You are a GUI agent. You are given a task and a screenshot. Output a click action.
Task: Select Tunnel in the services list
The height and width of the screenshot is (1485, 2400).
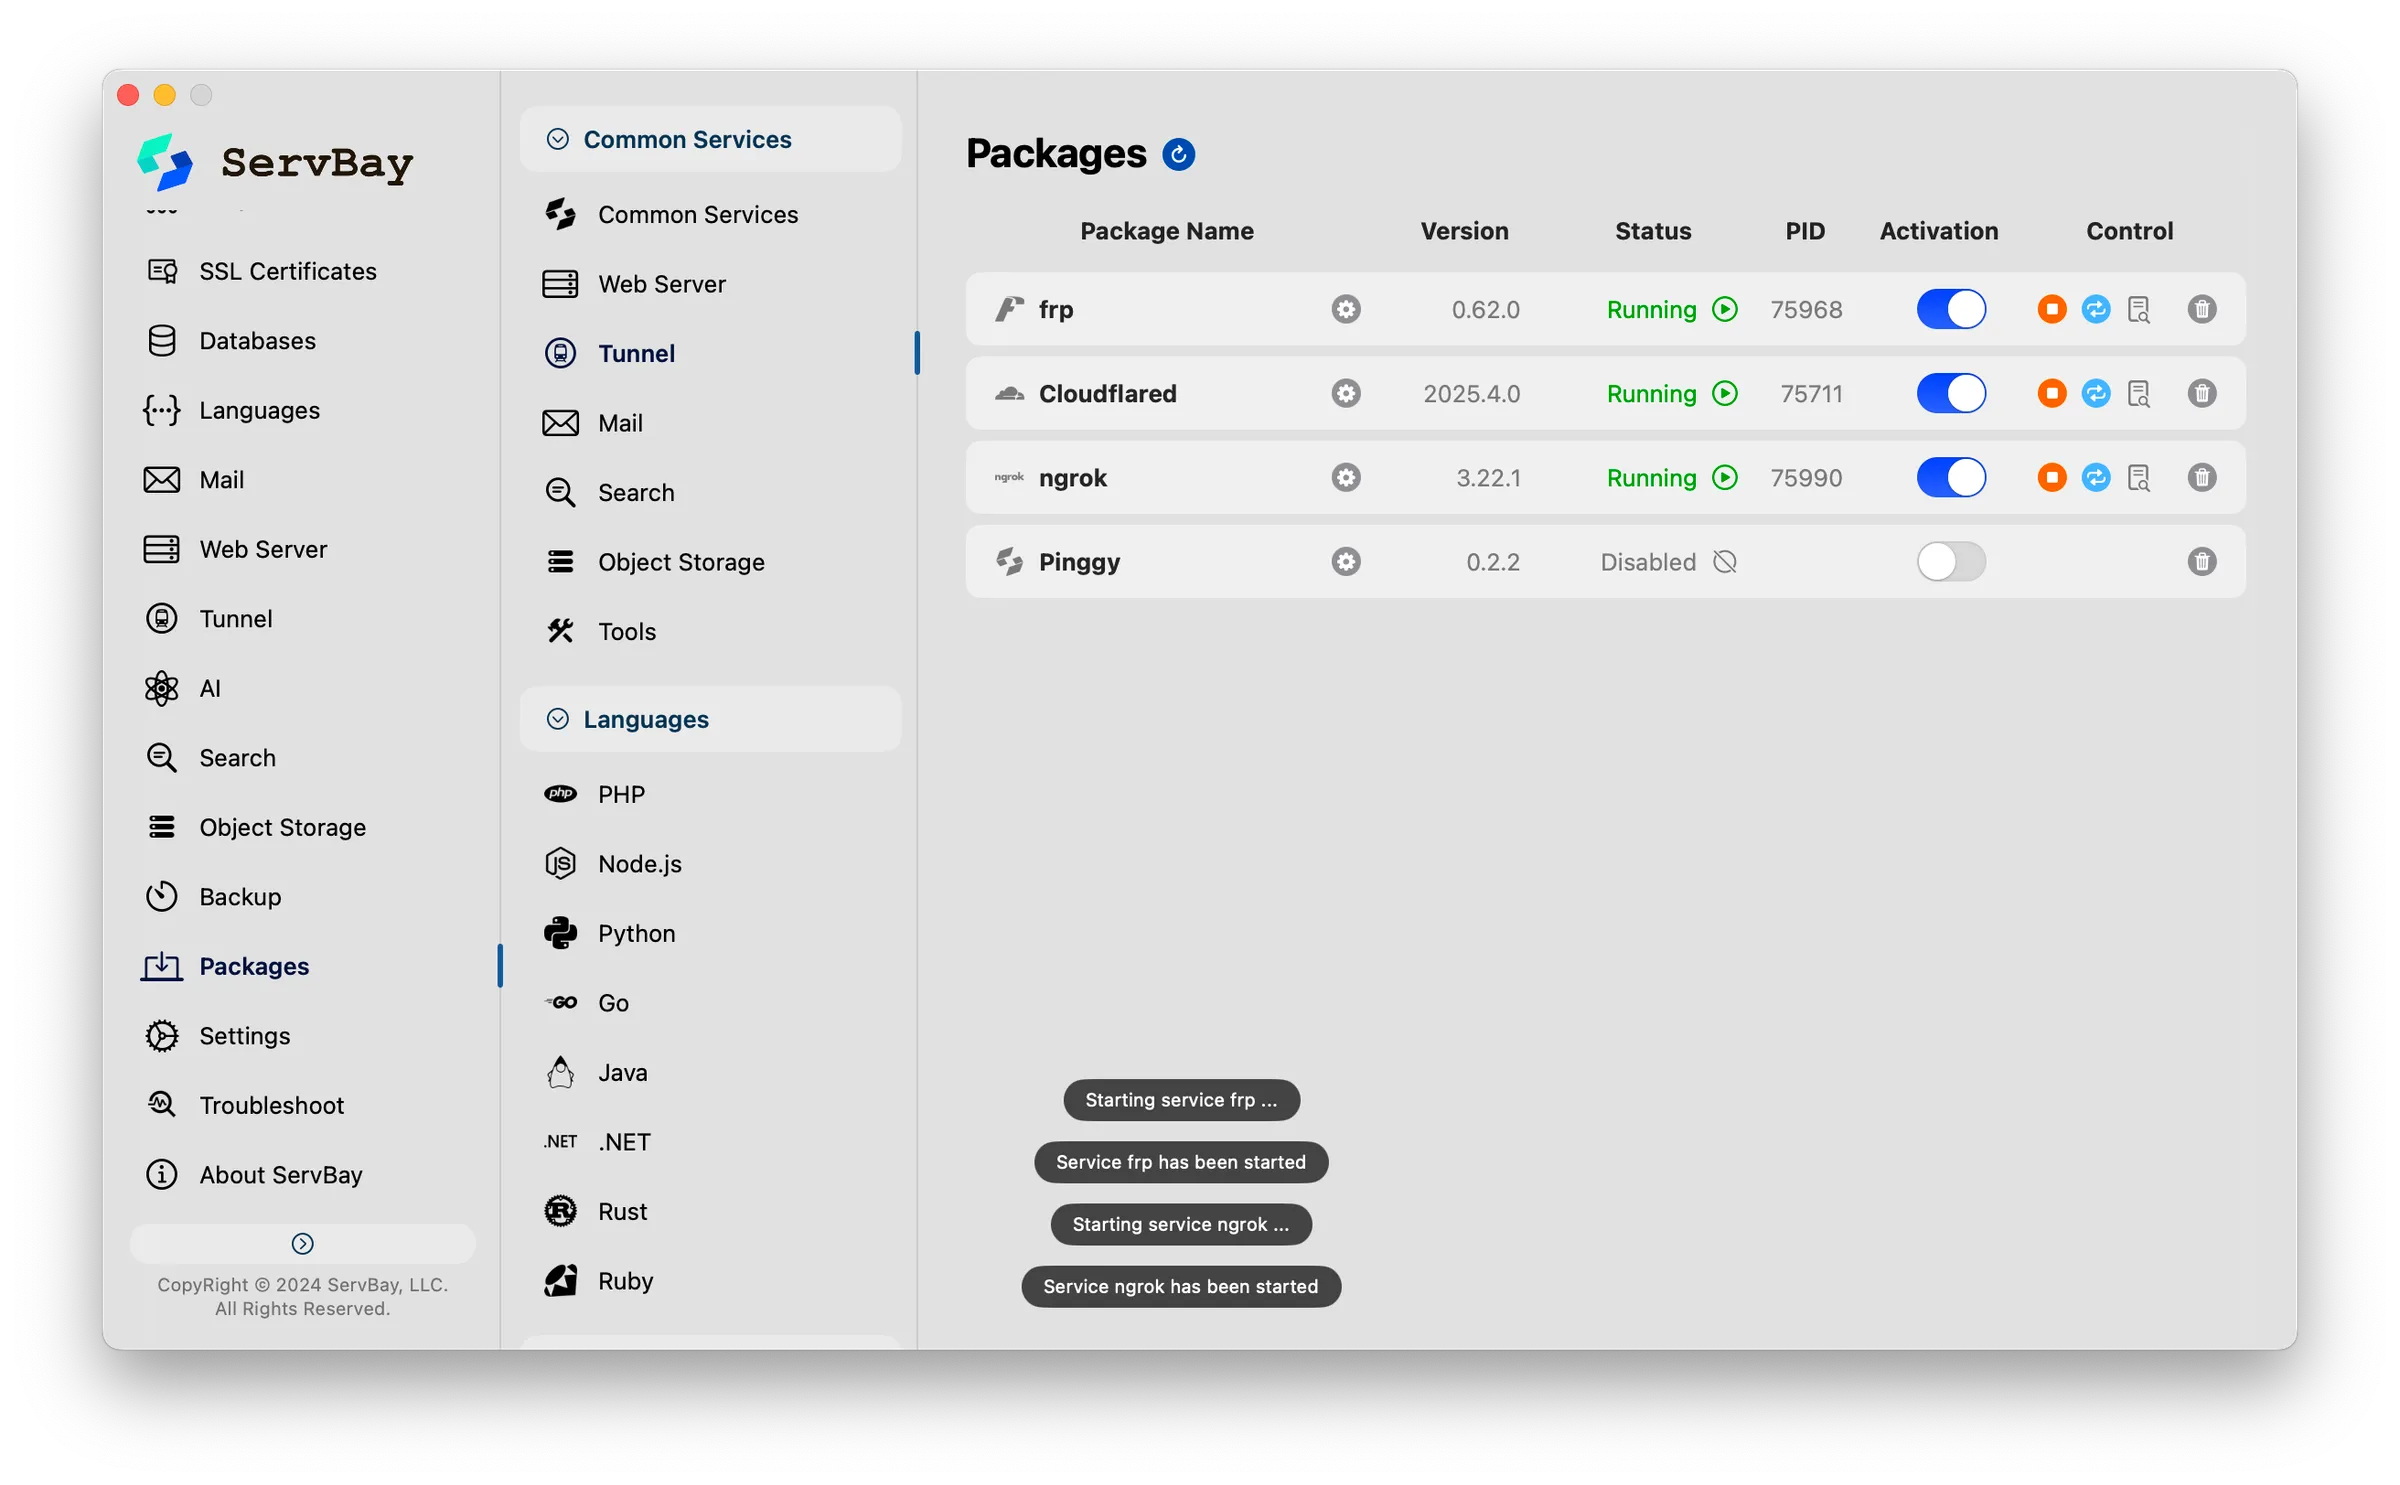point(636,353)
